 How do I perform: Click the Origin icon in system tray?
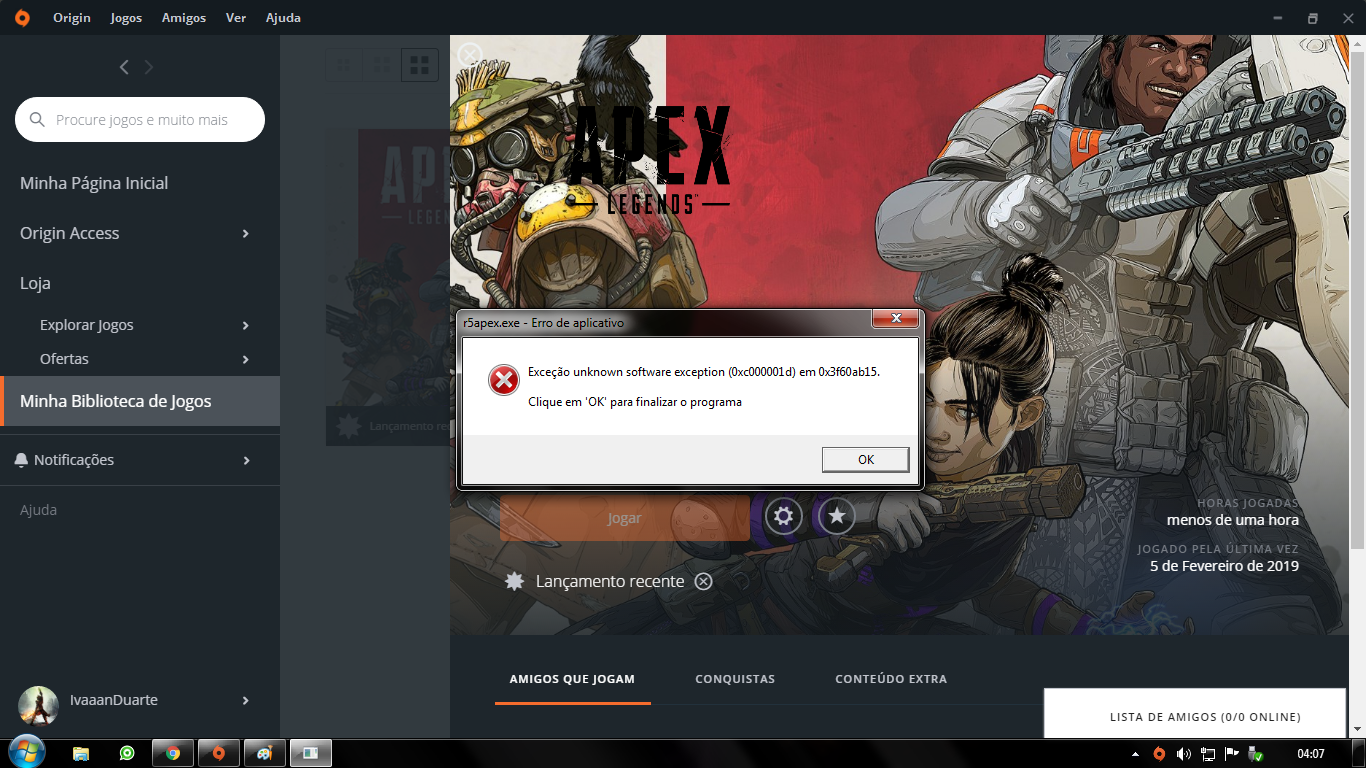tap(1159, 754)
